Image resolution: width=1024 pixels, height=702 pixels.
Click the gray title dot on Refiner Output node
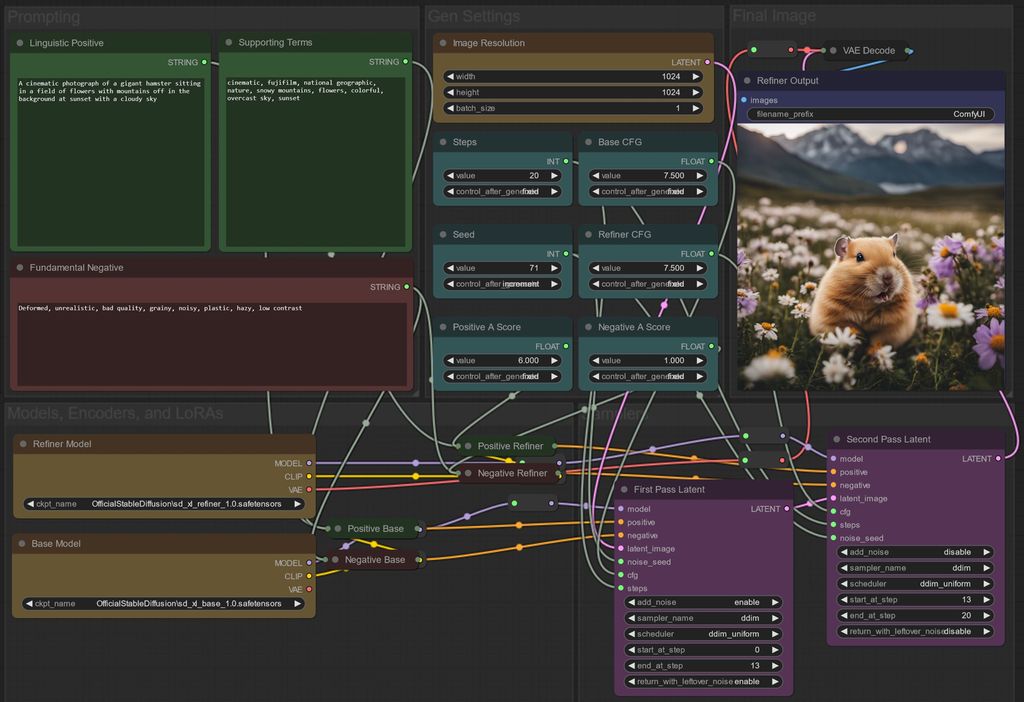[x=747, y=81]
